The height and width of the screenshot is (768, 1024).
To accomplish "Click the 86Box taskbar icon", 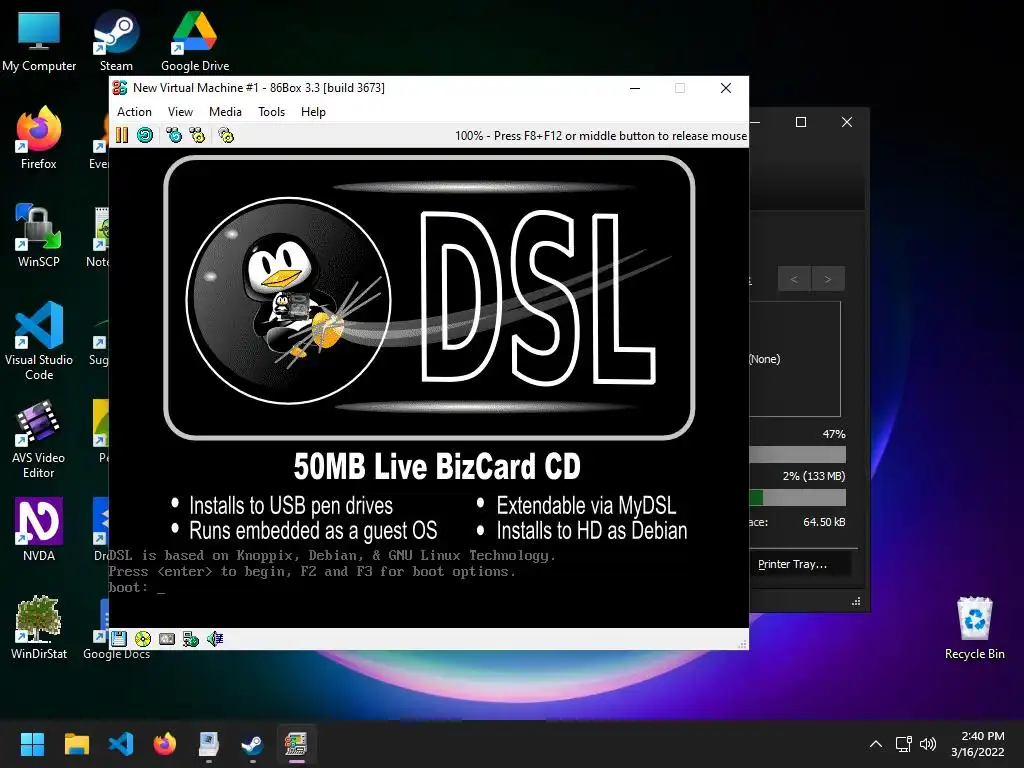I will coord(296,744).
